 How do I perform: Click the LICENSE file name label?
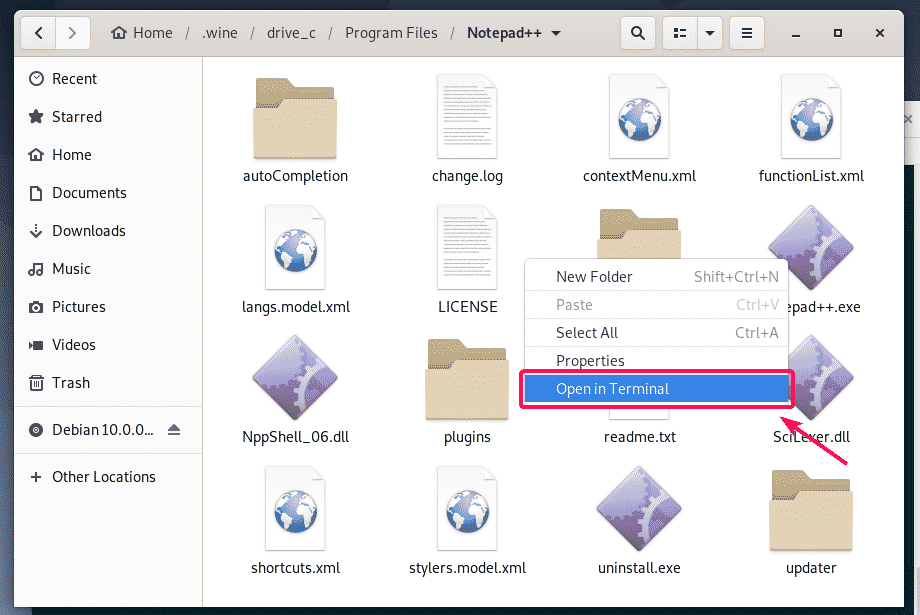(468, 307)
